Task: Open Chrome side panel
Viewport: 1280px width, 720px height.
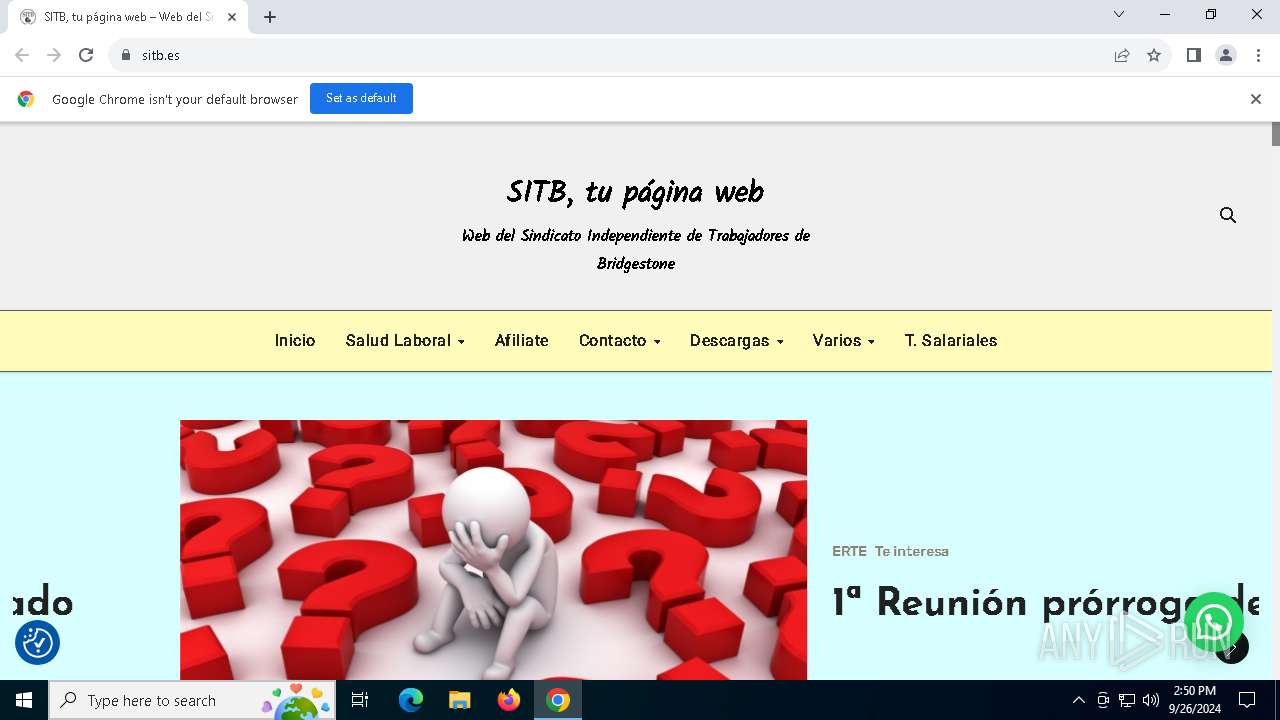Action: click(x=1193, y=55)
